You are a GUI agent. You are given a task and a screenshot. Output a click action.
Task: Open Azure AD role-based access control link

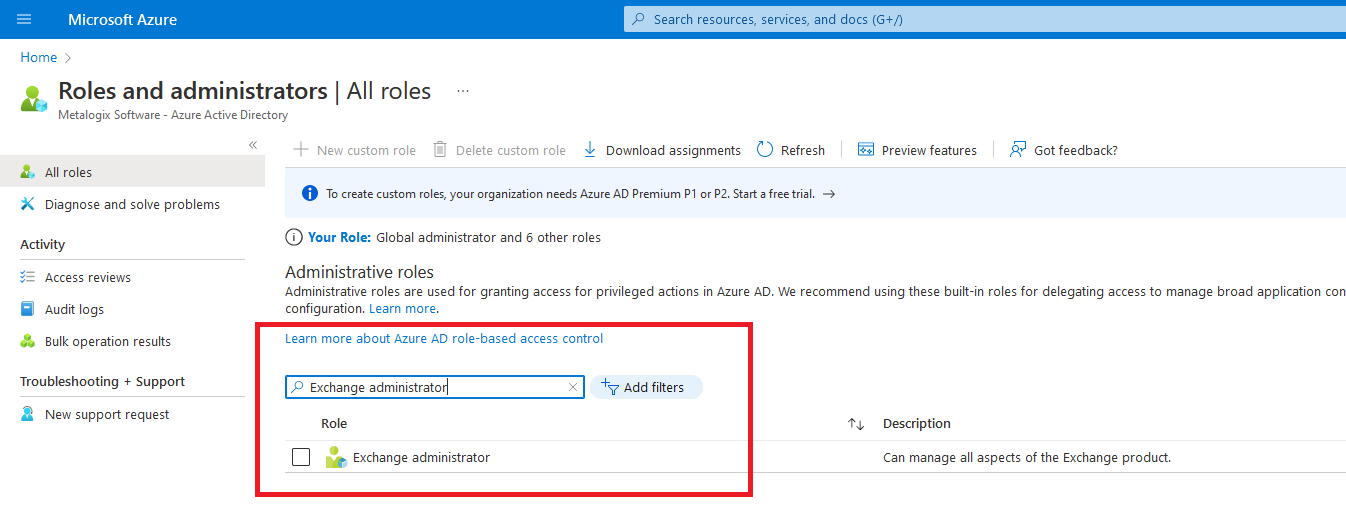[444, 339]
